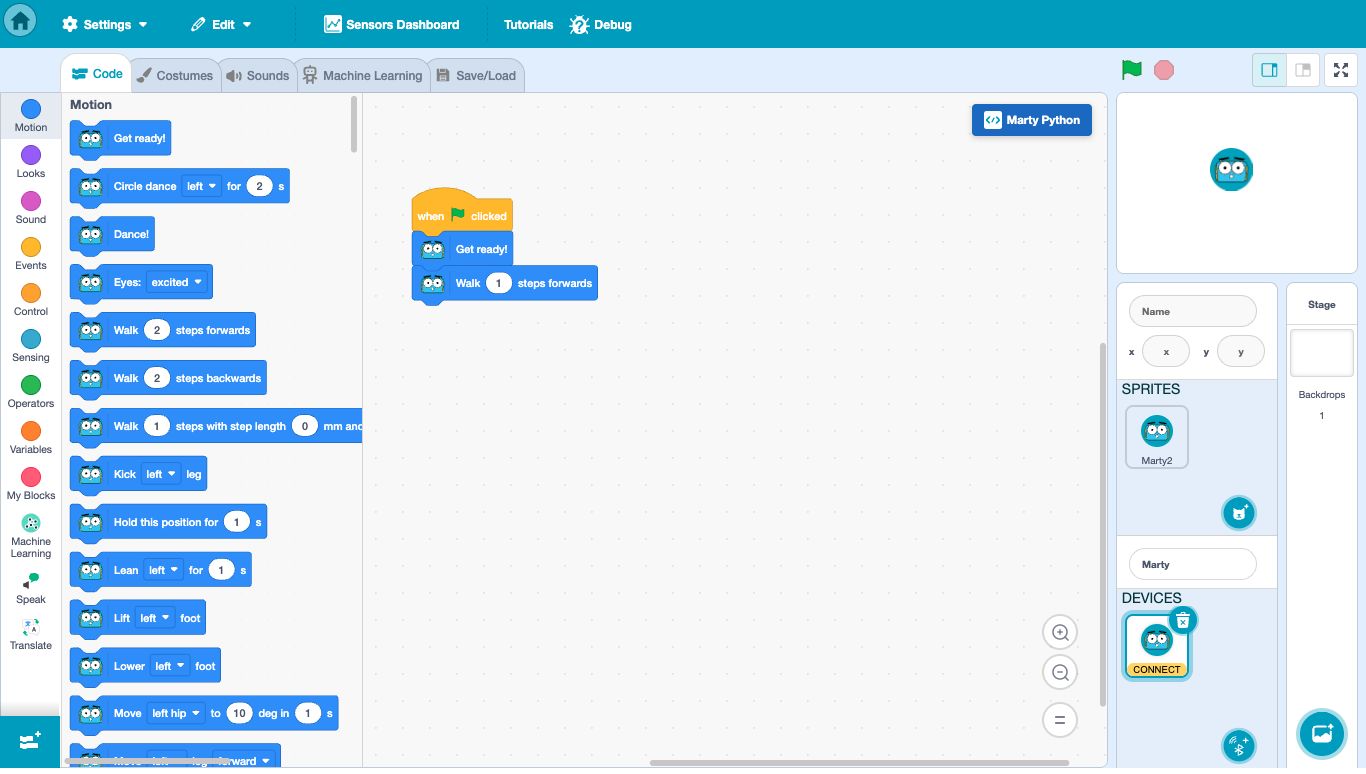Open the Debug help tool
This screenshot has width=1366, height=774.
[600, 24]
